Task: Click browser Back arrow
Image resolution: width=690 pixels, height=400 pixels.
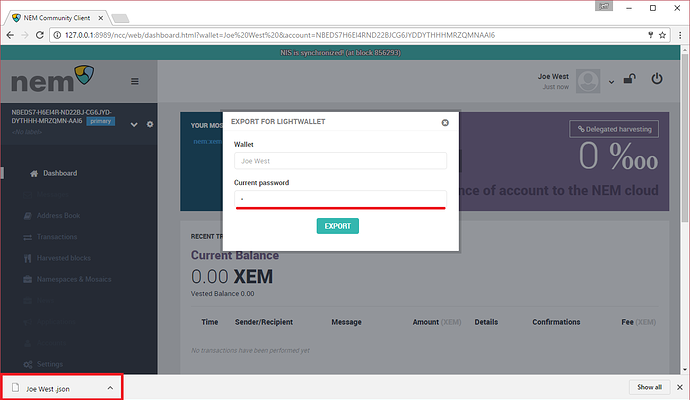Action: coord(10,35)
